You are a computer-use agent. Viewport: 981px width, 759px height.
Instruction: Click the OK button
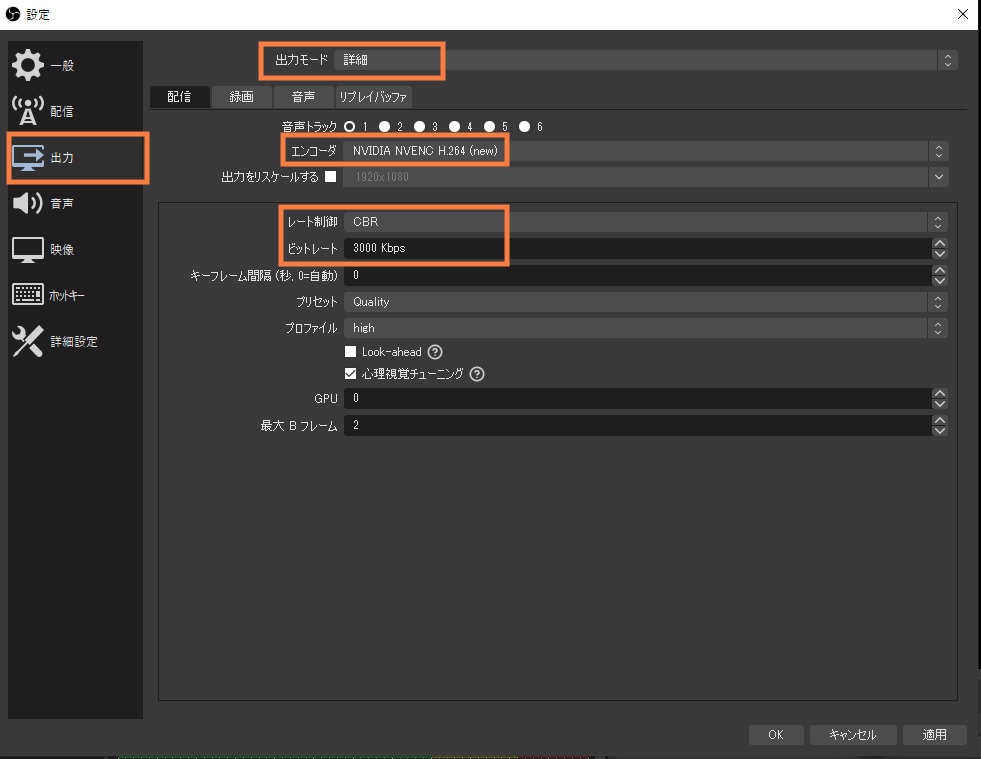776,735
